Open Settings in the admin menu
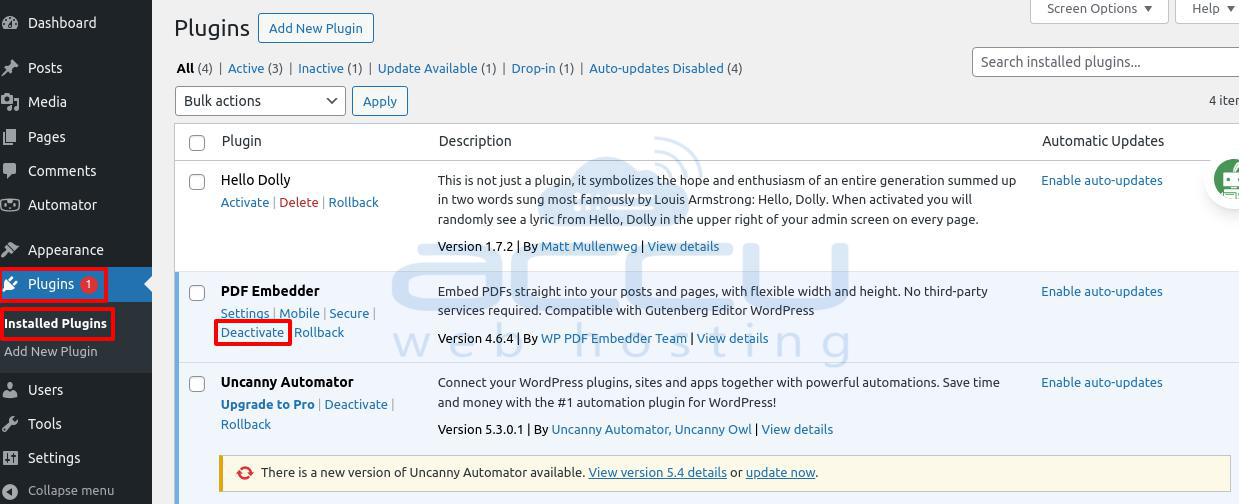 point(54,458)
